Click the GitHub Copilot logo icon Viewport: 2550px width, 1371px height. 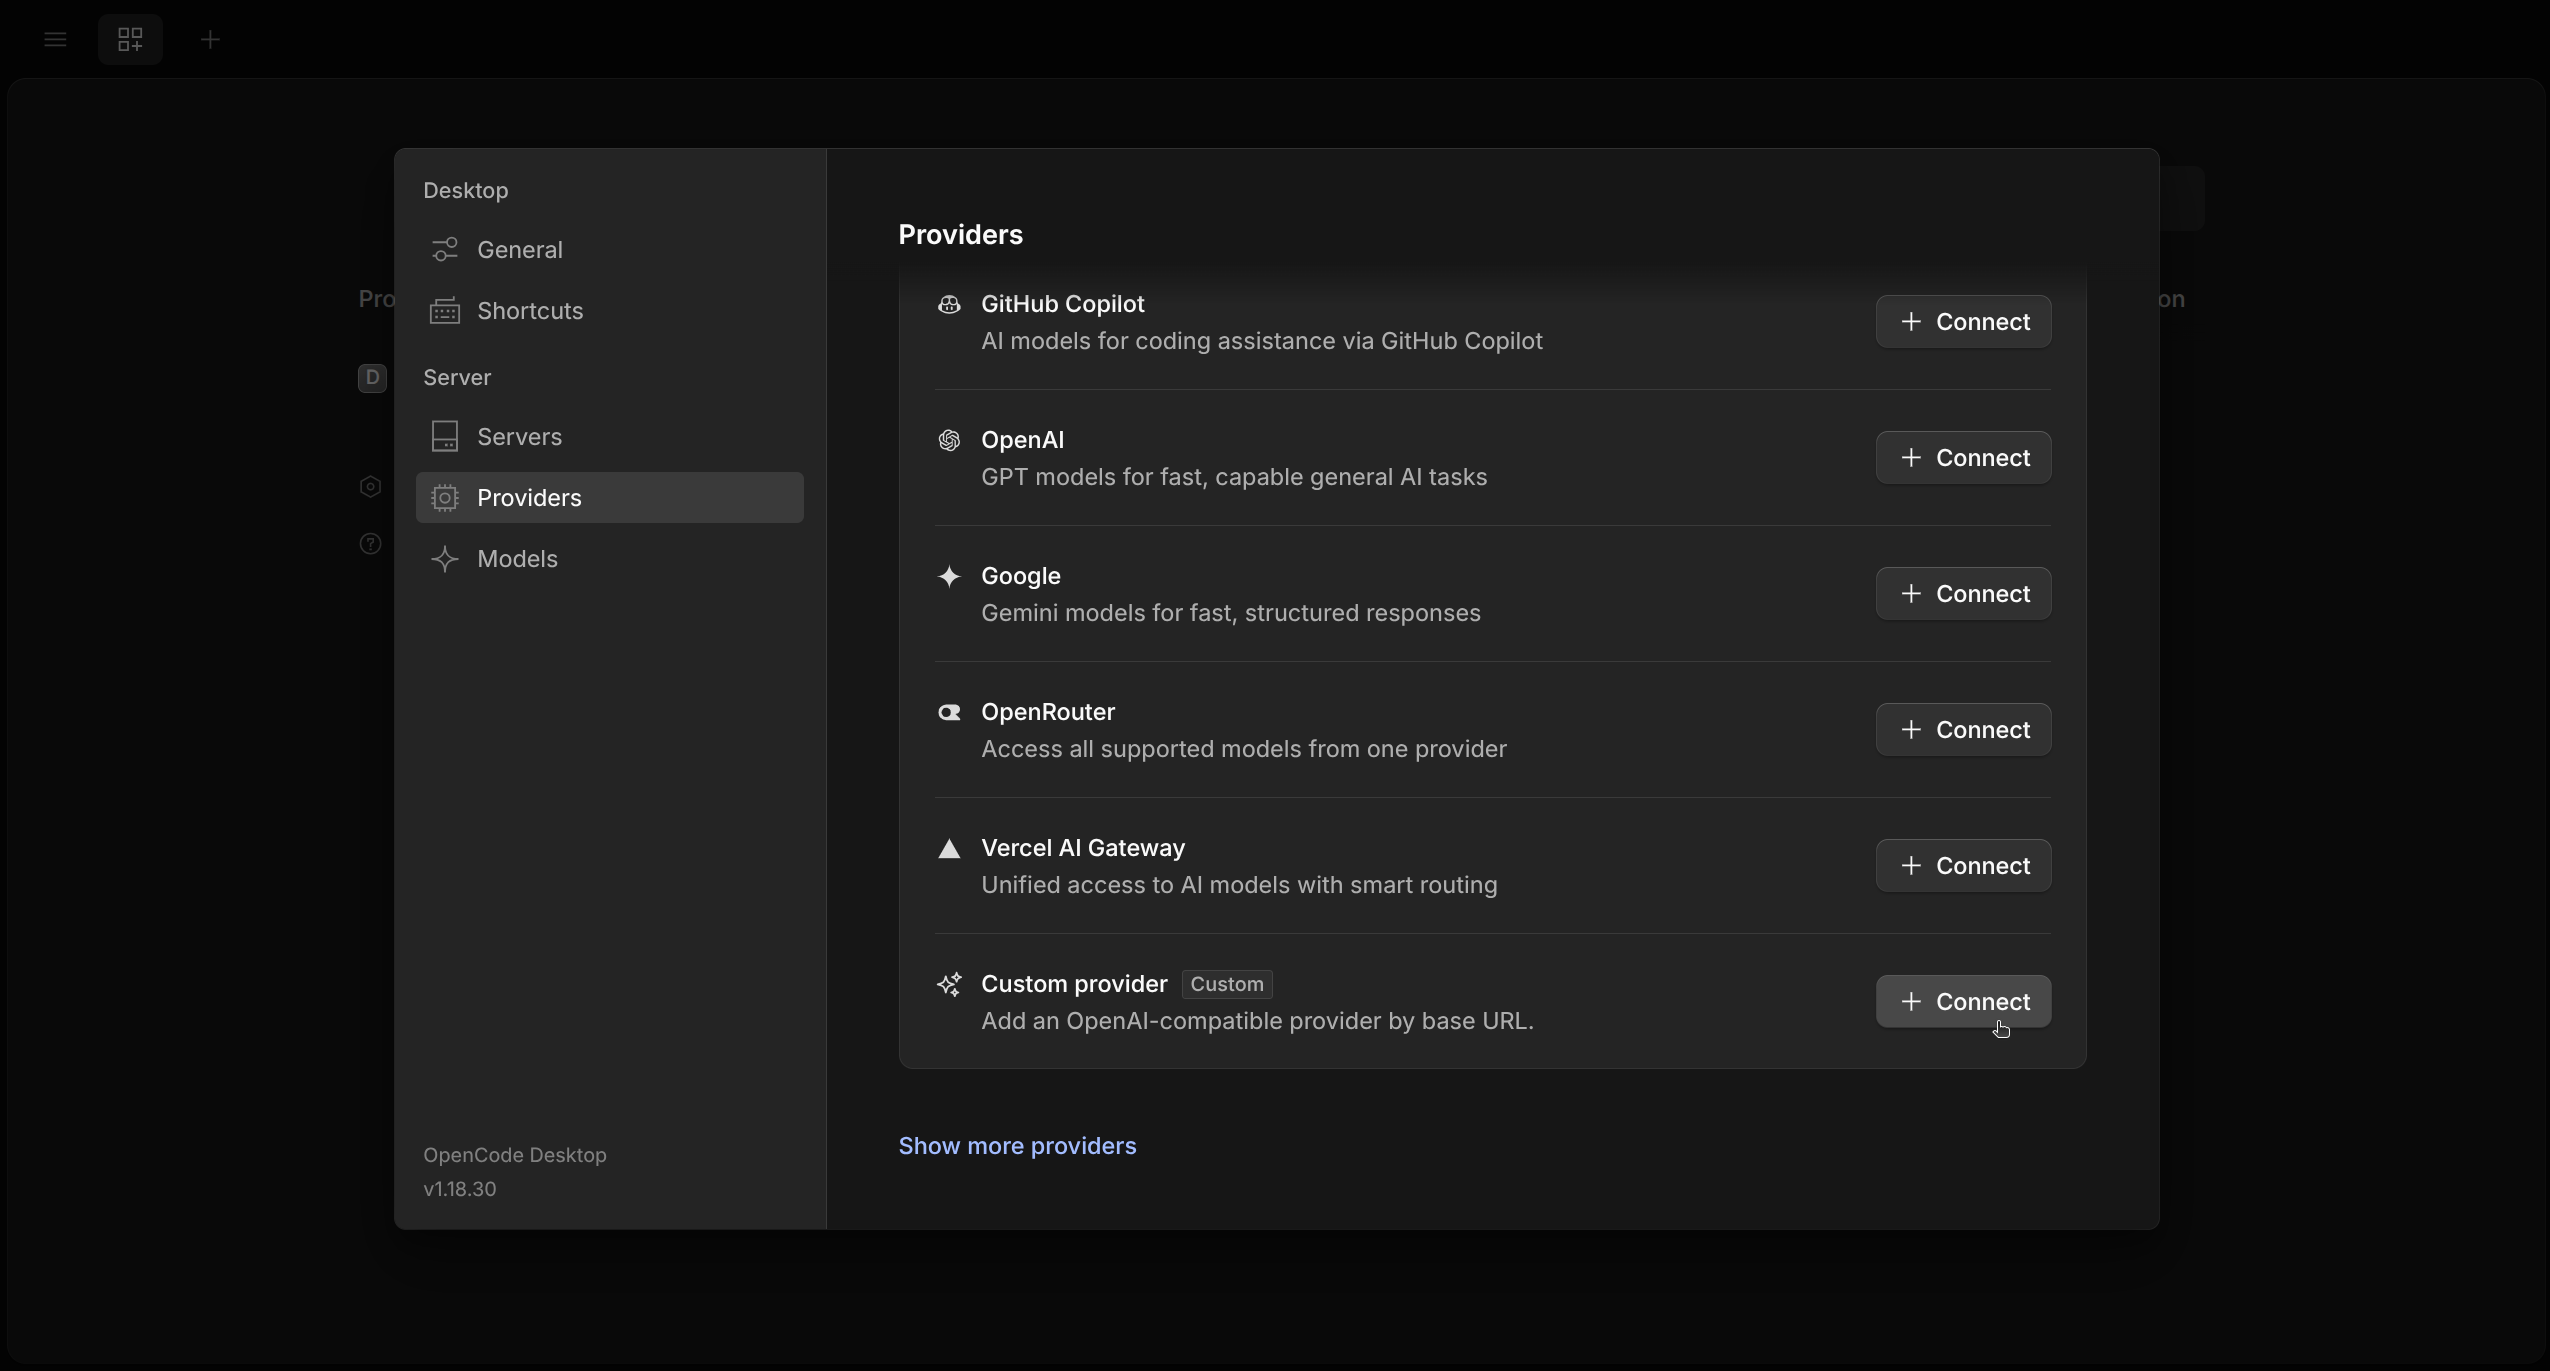pyautogui.click(x=949, y=304)
